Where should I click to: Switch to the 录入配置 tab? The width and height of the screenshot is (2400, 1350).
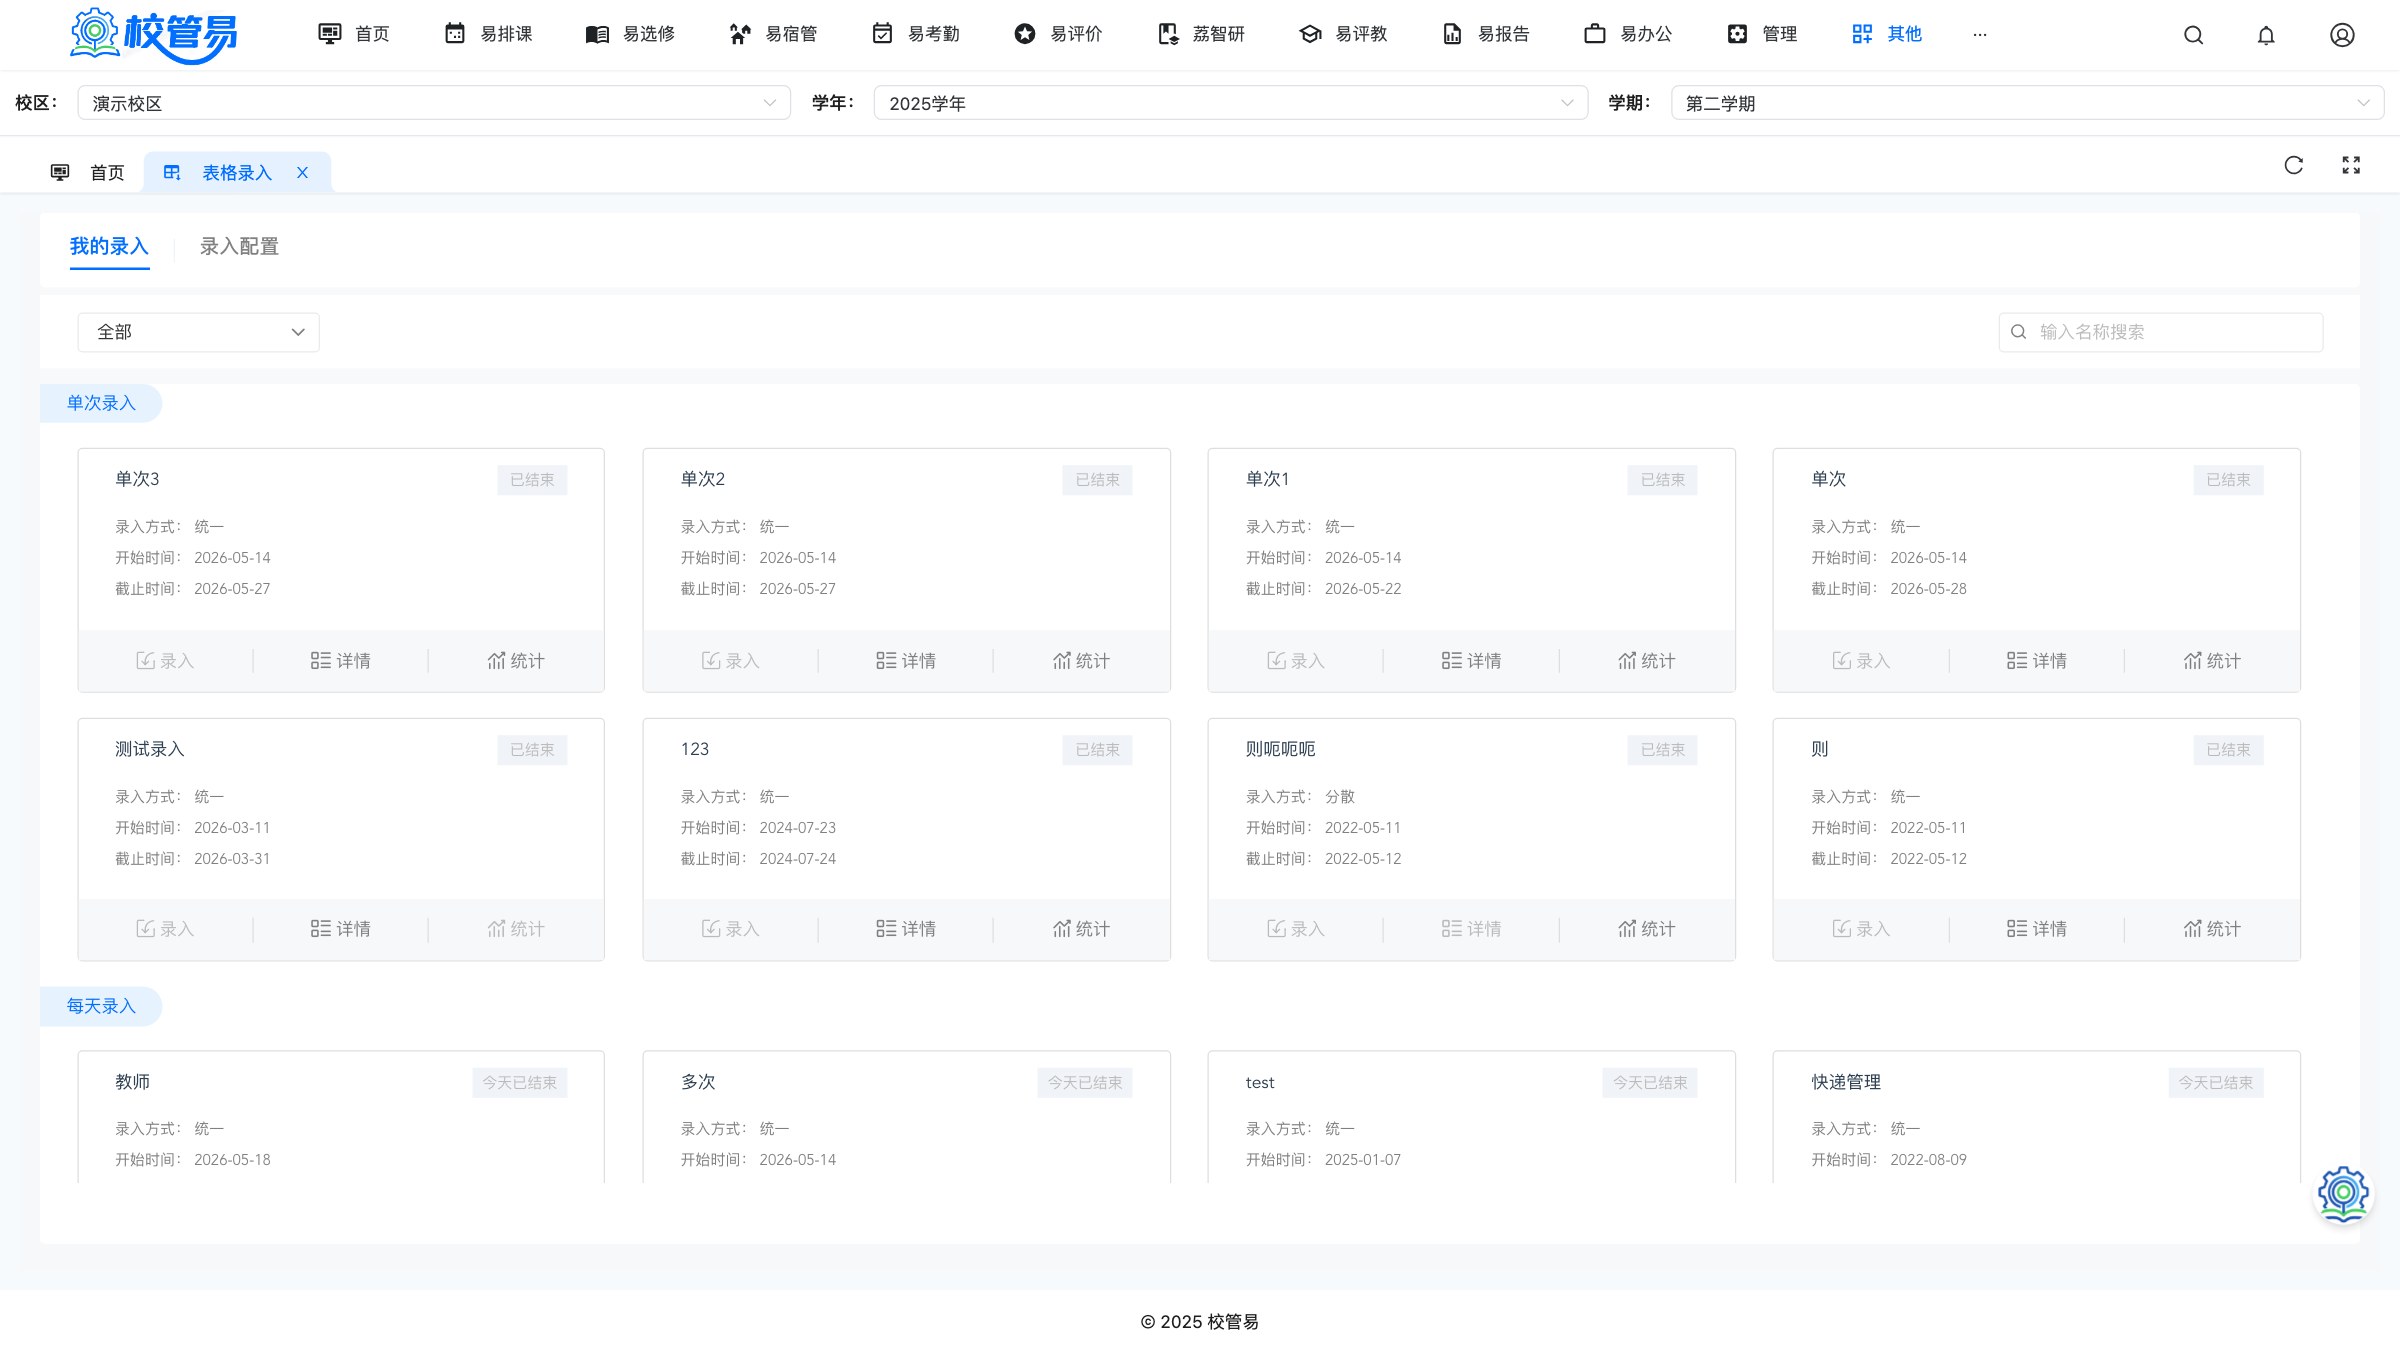point(239,246)
